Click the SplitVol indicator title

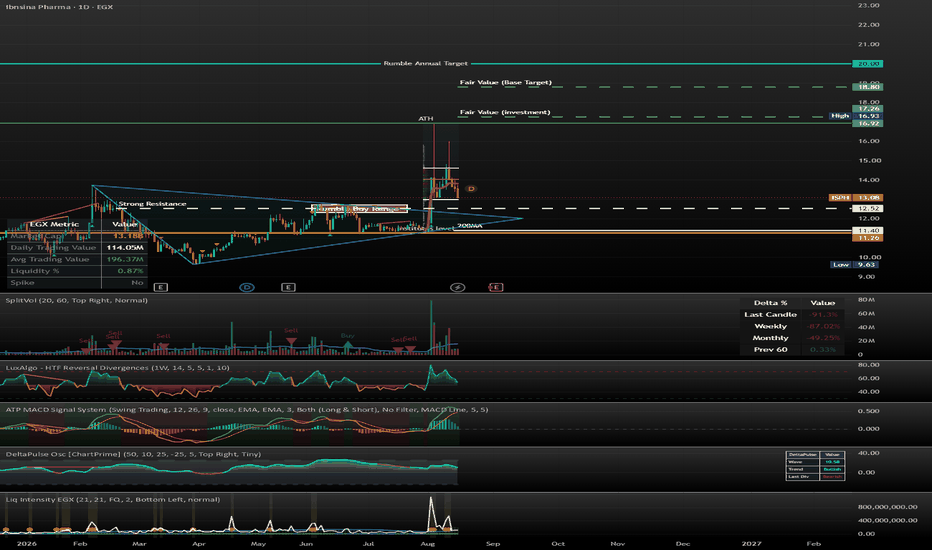pos(77,300)
